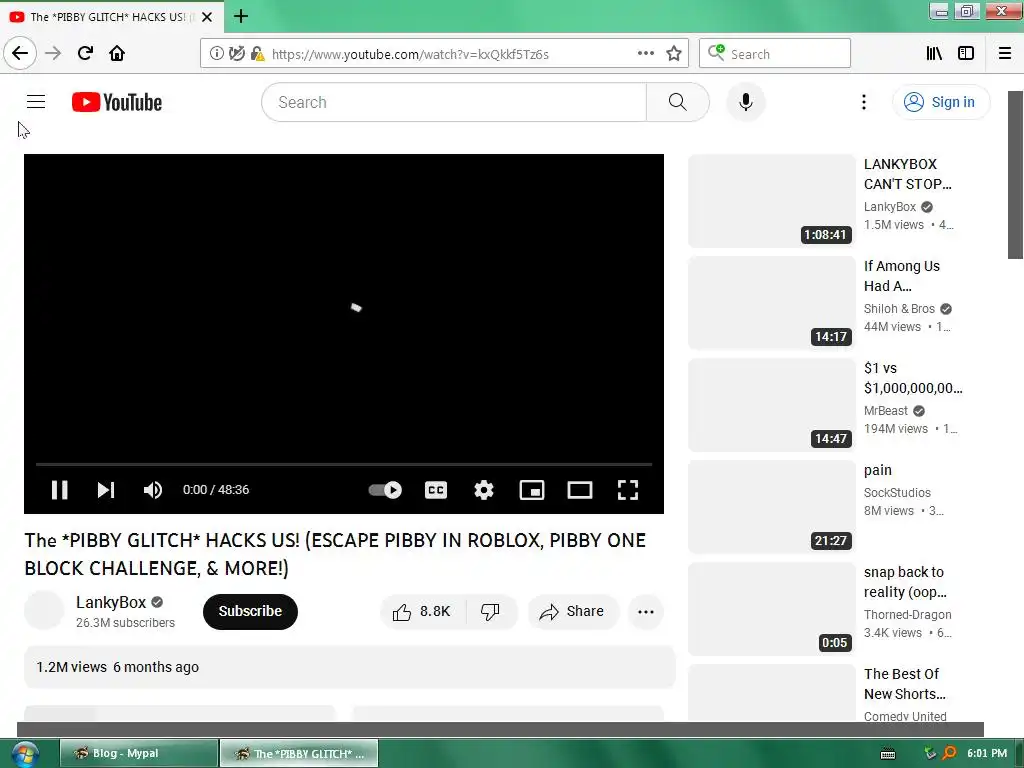Open the $1 vs $1,000,000 video
1024x768 pixels.
[x=912, y=377]
